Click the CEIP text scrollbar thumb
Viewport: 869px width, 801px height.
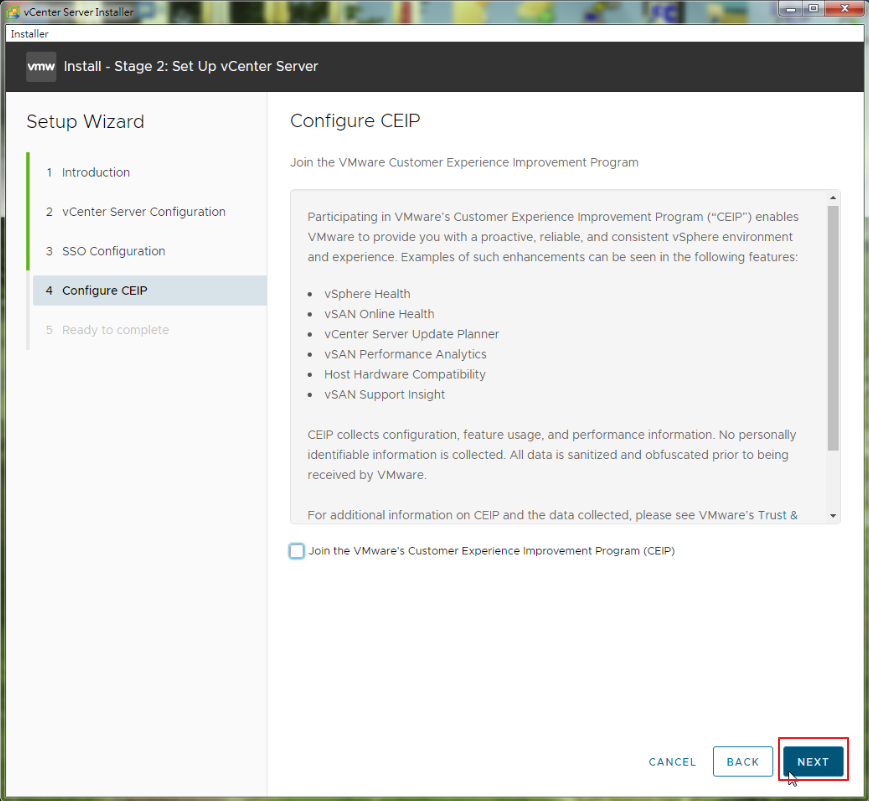coord(832,328)
